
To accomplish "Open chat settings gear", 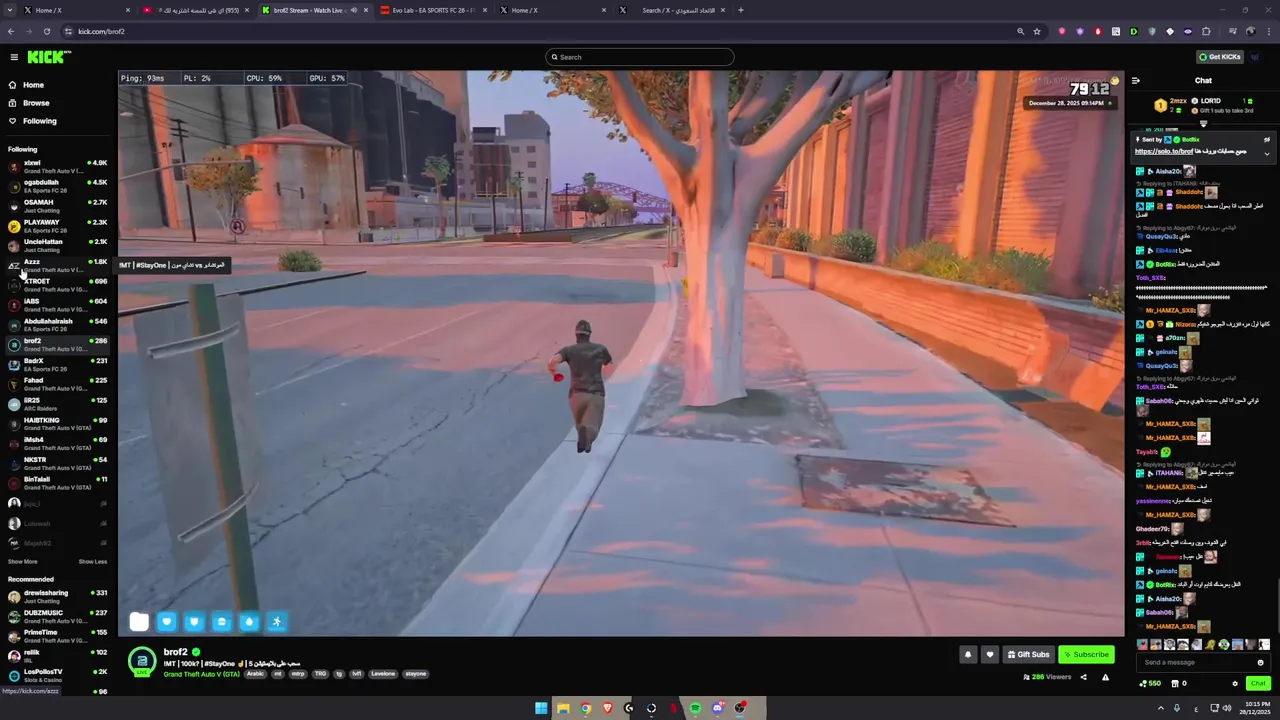I will point(1235,684).
